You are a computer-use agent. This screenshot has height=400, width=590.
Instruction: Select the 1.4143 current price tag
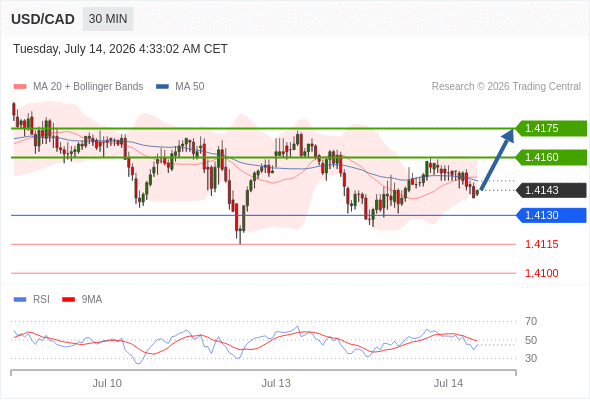(551, 190)
